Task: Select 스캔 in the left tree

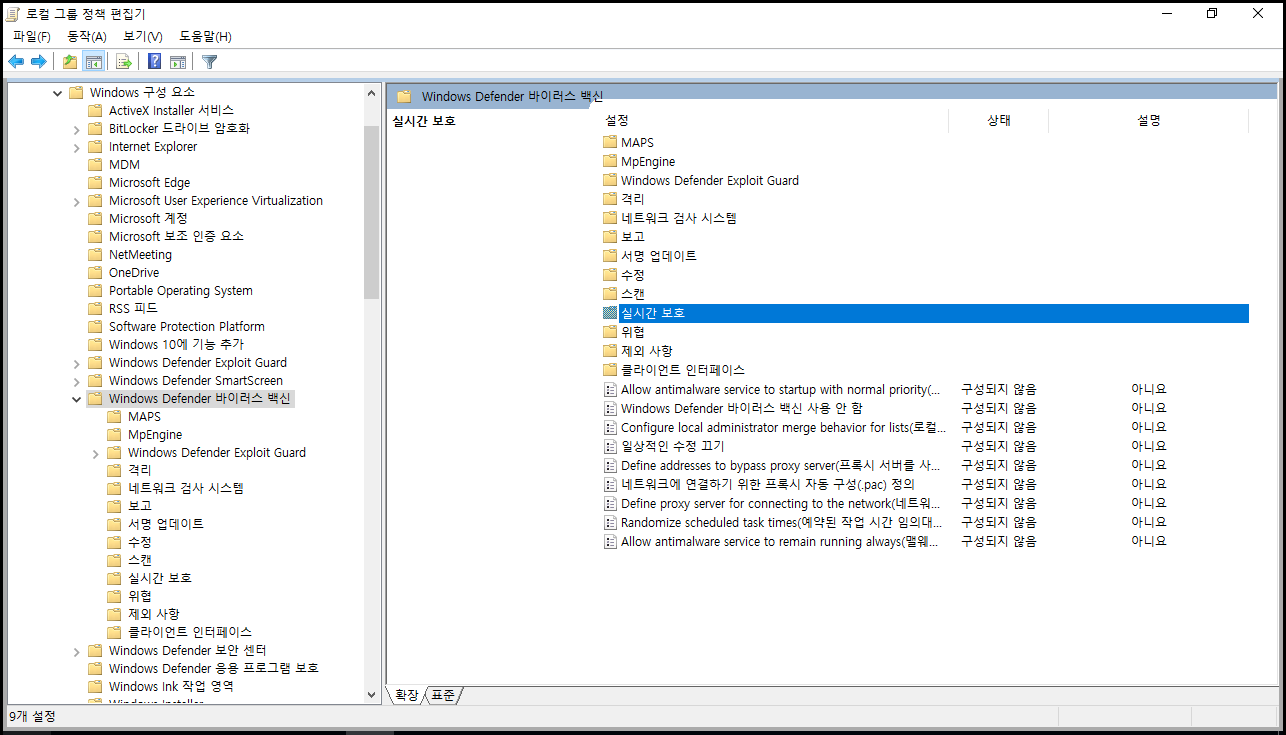Action: (x=140, y=560)
